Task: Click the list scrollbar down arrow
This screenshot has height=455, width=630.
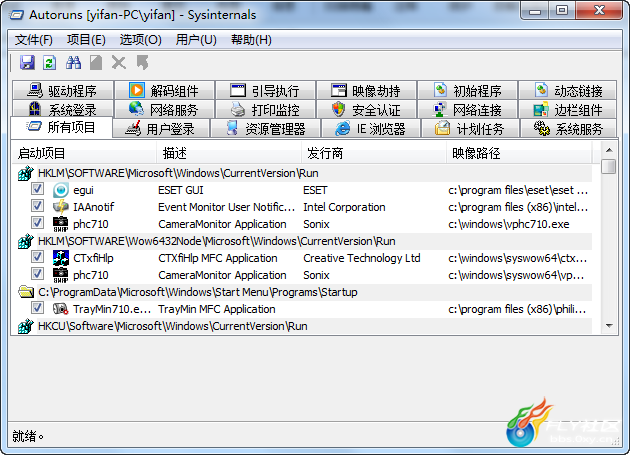Action: pos(609,326)
